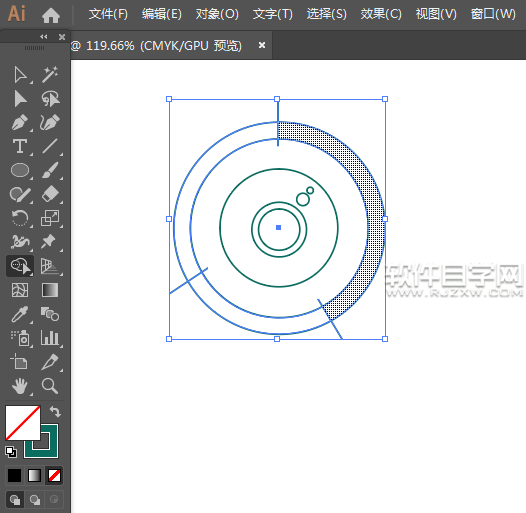
Task: Choose the Type tool
Action: (20, 146)
